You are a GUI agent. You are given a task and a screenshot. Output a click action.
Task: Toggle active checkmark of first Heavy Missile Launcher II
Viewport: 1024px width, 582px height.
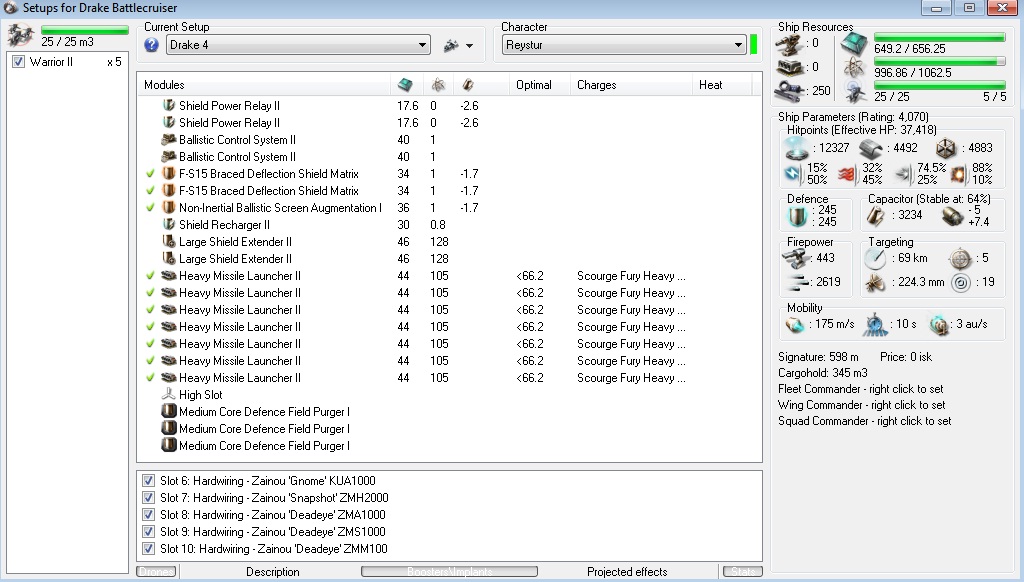pos(150,276)
